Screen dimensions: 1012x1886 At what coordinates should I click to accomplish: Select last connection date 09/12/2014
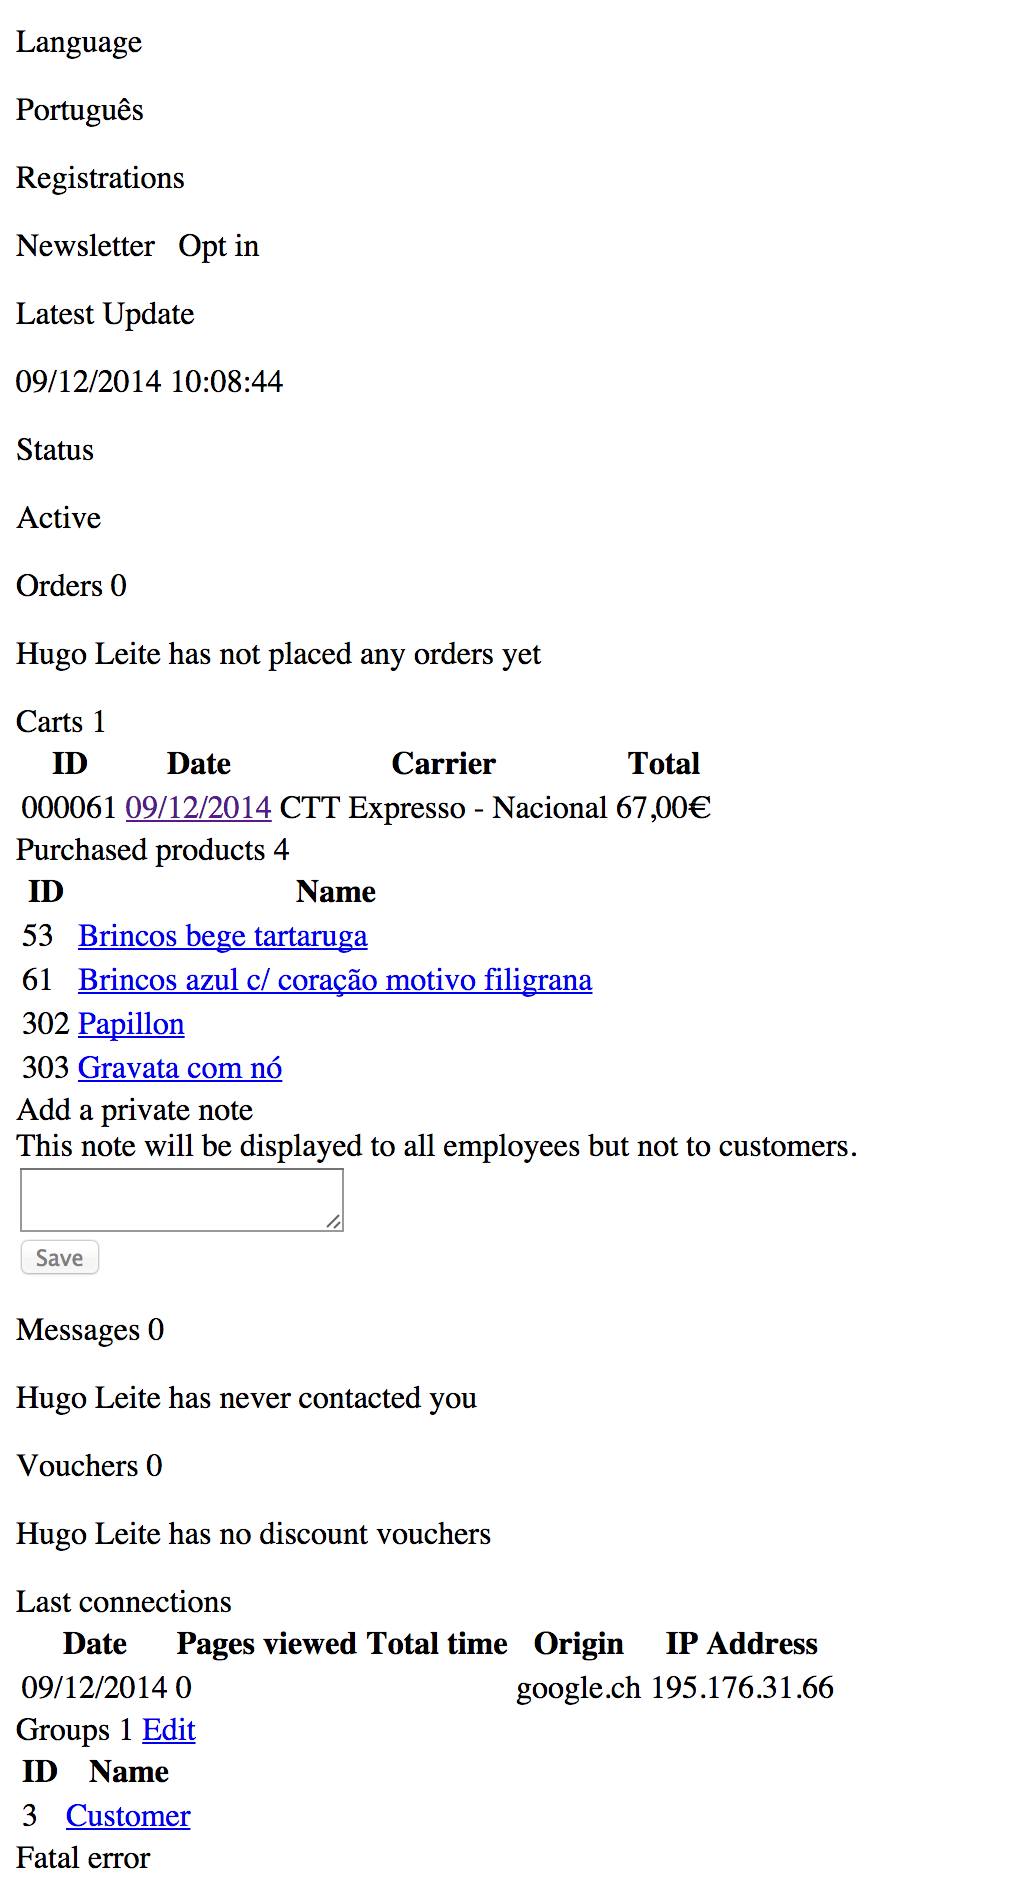[95, 1687]
